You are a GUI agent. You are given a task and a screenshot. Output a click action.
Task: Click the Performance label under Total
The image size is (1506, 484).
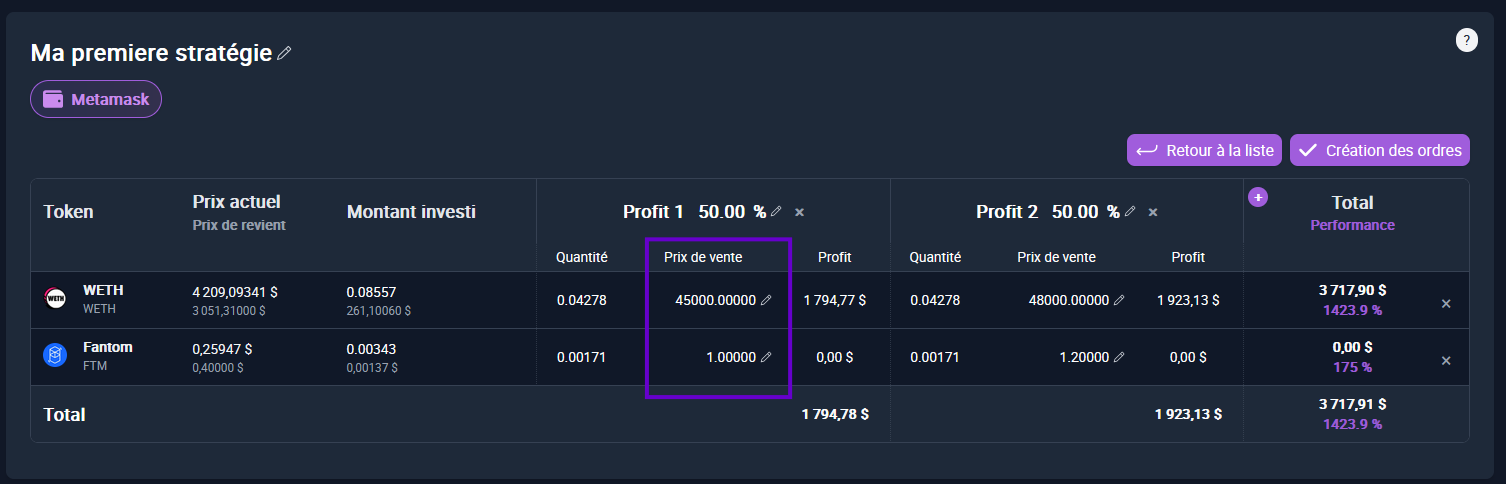[1352, 225]
